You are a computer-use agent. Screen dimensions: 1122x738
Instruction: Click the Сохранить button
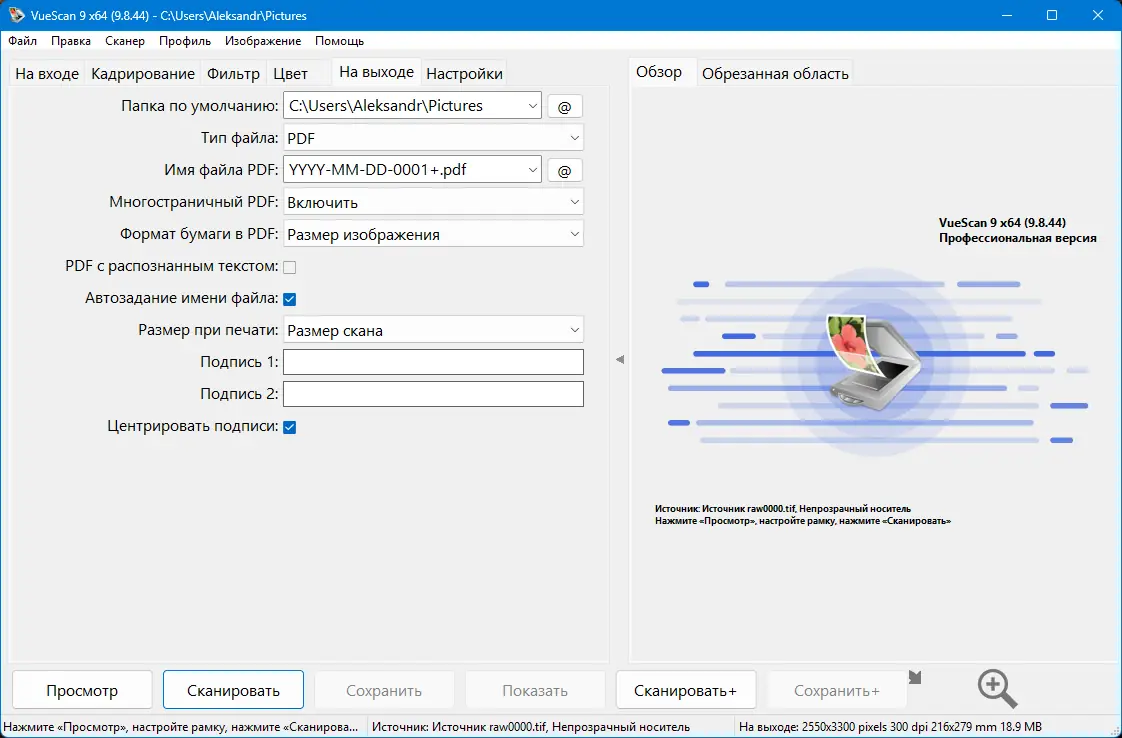(x=384, y=690)
